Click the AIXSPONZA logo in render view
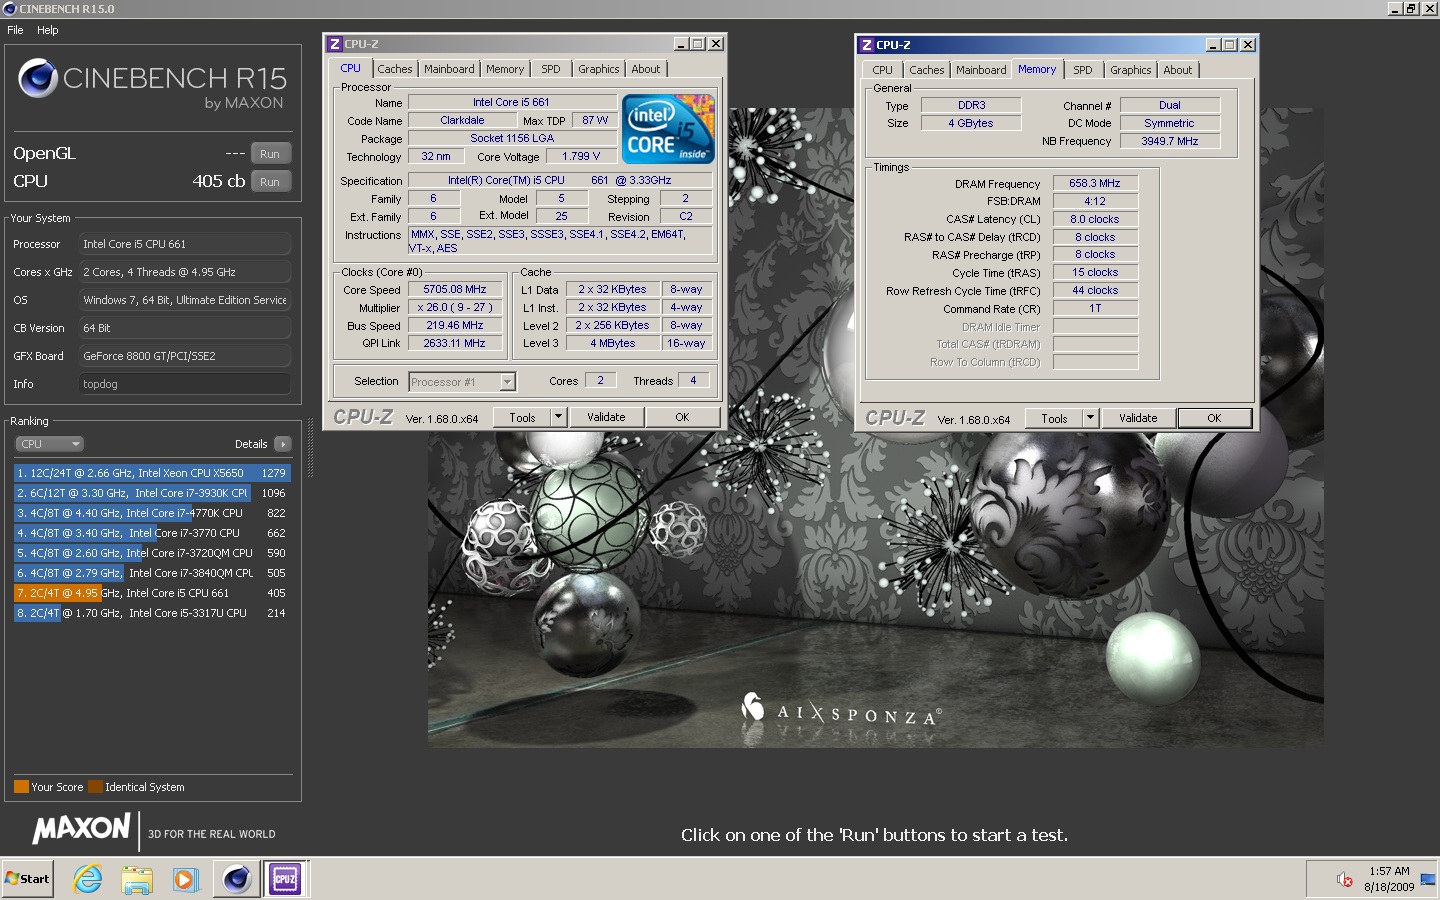Screen dimensions: 1440x900 (x=841, y=710)
